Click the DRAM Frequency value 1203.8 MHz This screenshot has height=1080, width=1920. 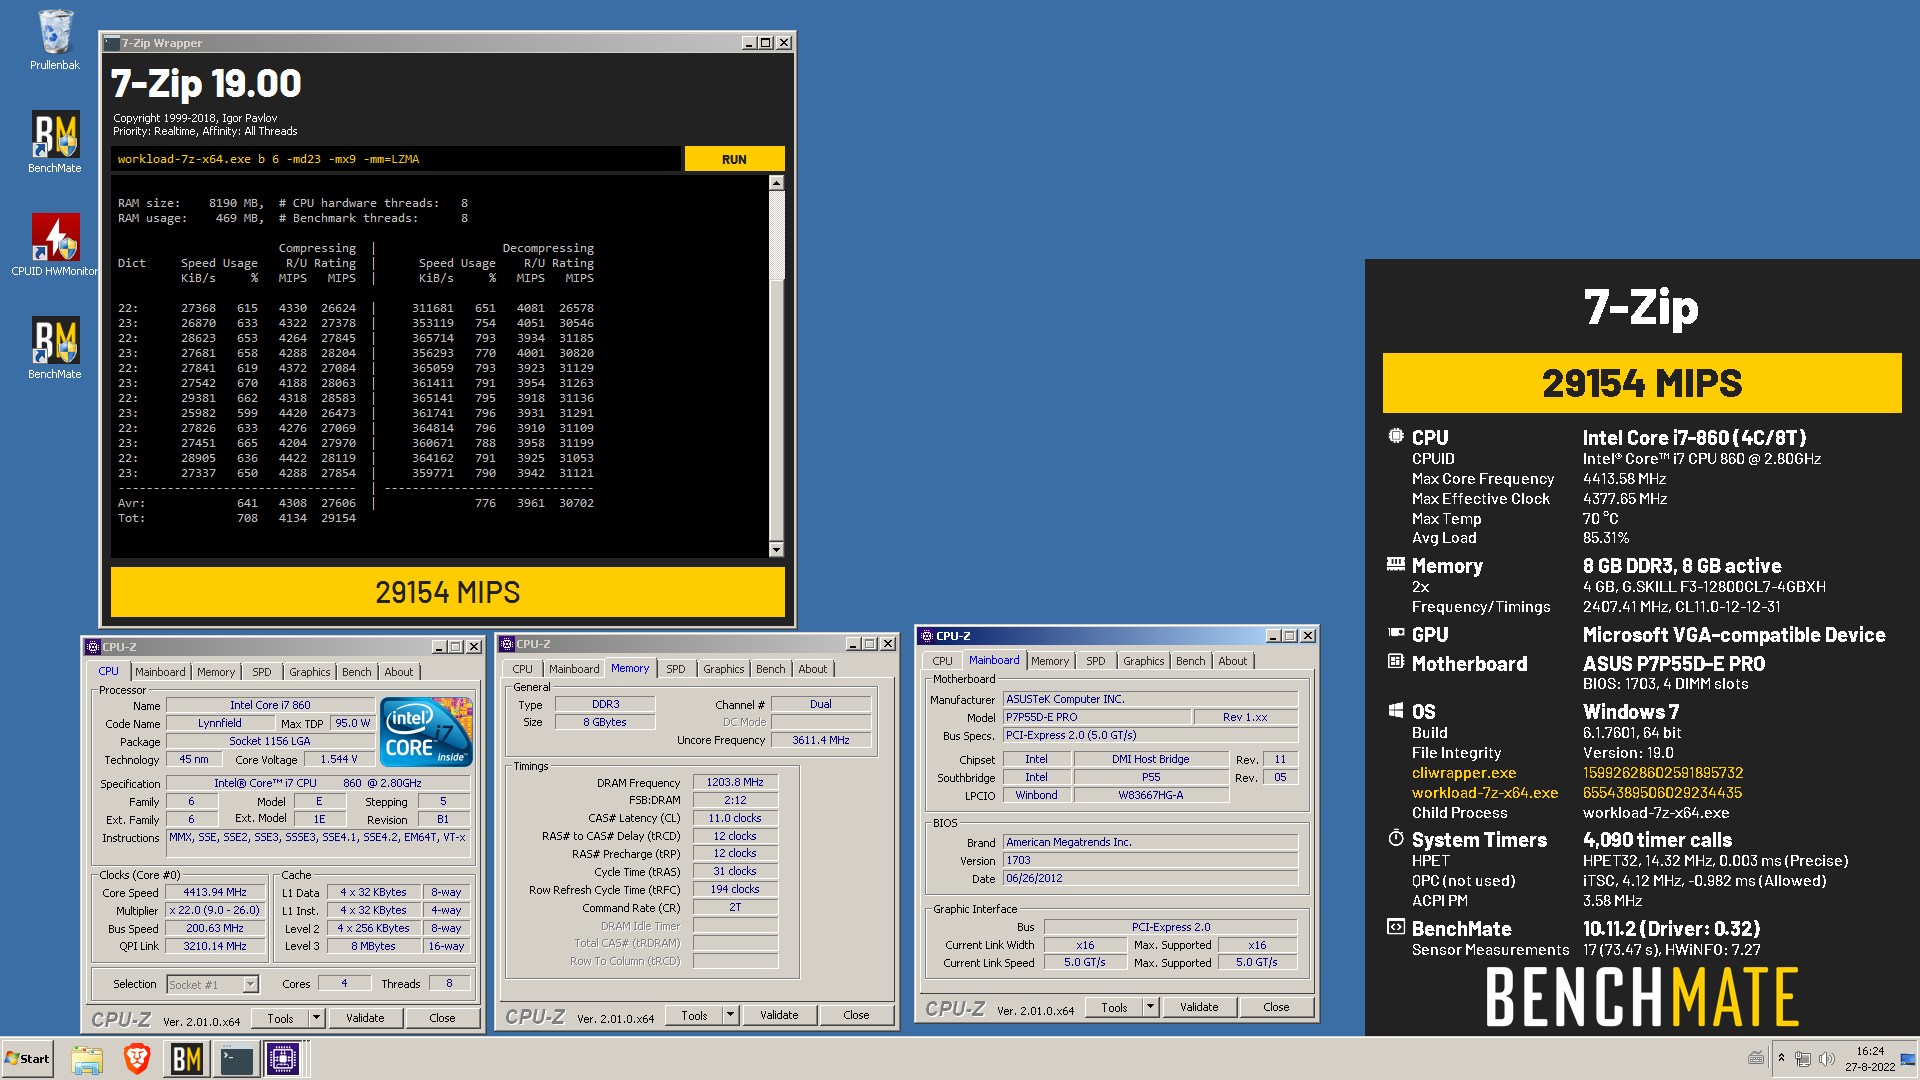tap(735, 782)
